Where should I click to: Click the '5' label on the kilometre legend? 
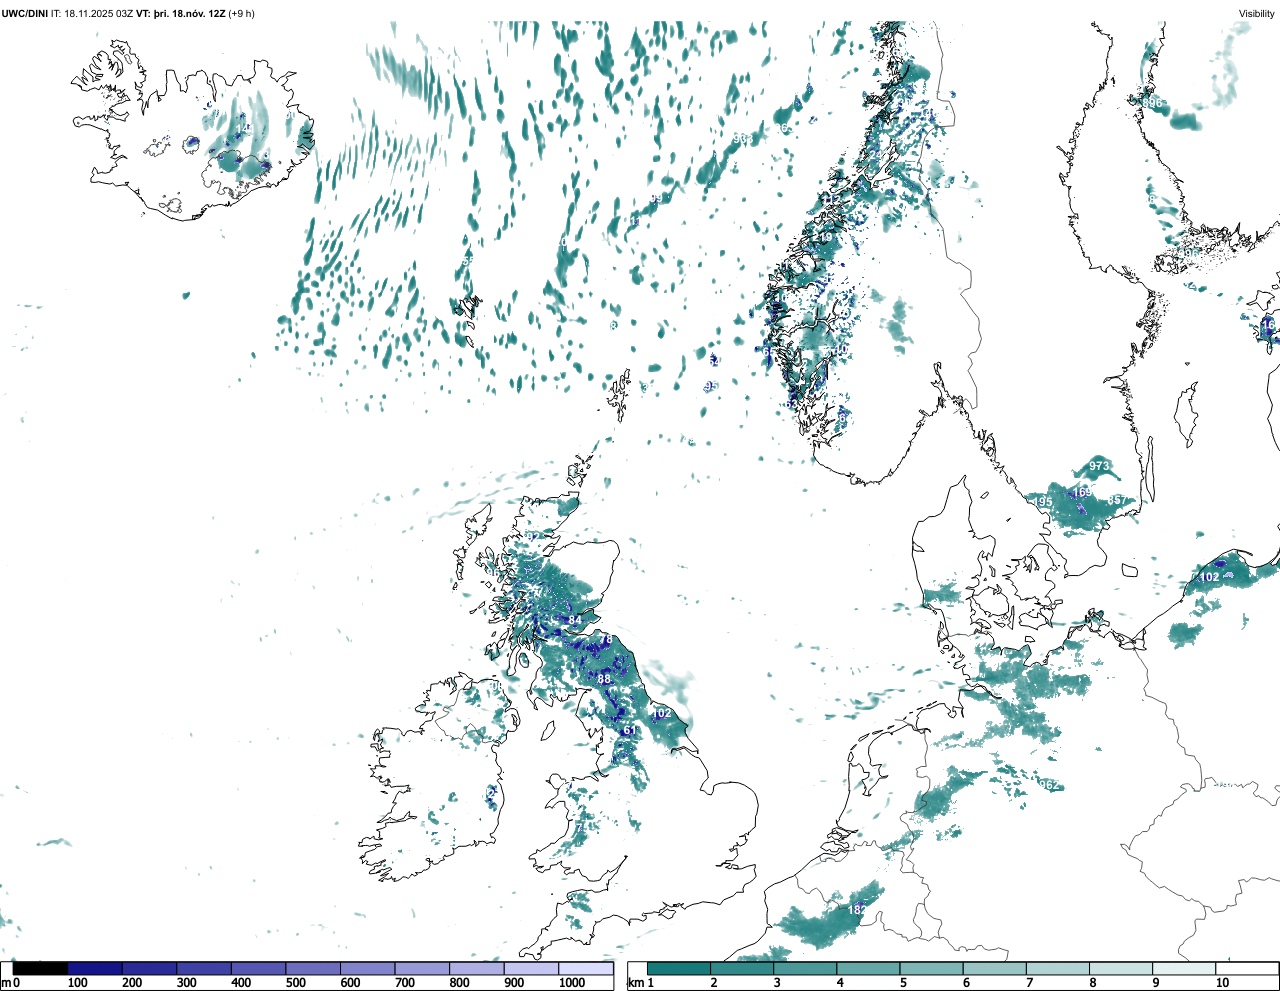(903, 983)
